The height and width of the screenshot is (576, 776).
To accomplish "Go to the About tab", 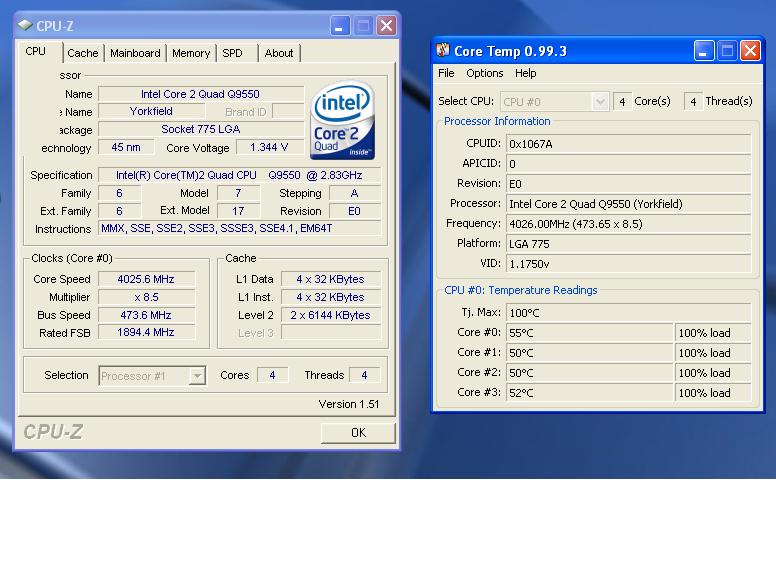I will click(279, 53).
